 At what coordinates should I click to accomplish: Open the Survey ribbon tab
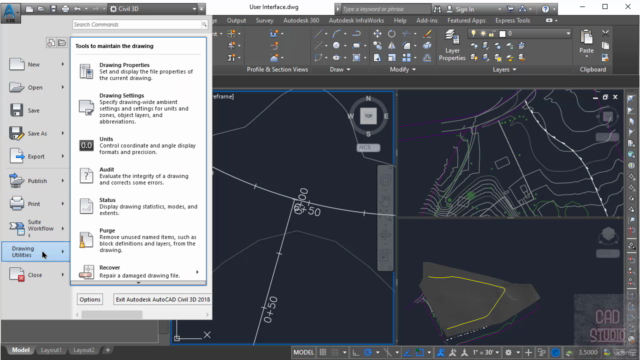[x=264, y=20]
